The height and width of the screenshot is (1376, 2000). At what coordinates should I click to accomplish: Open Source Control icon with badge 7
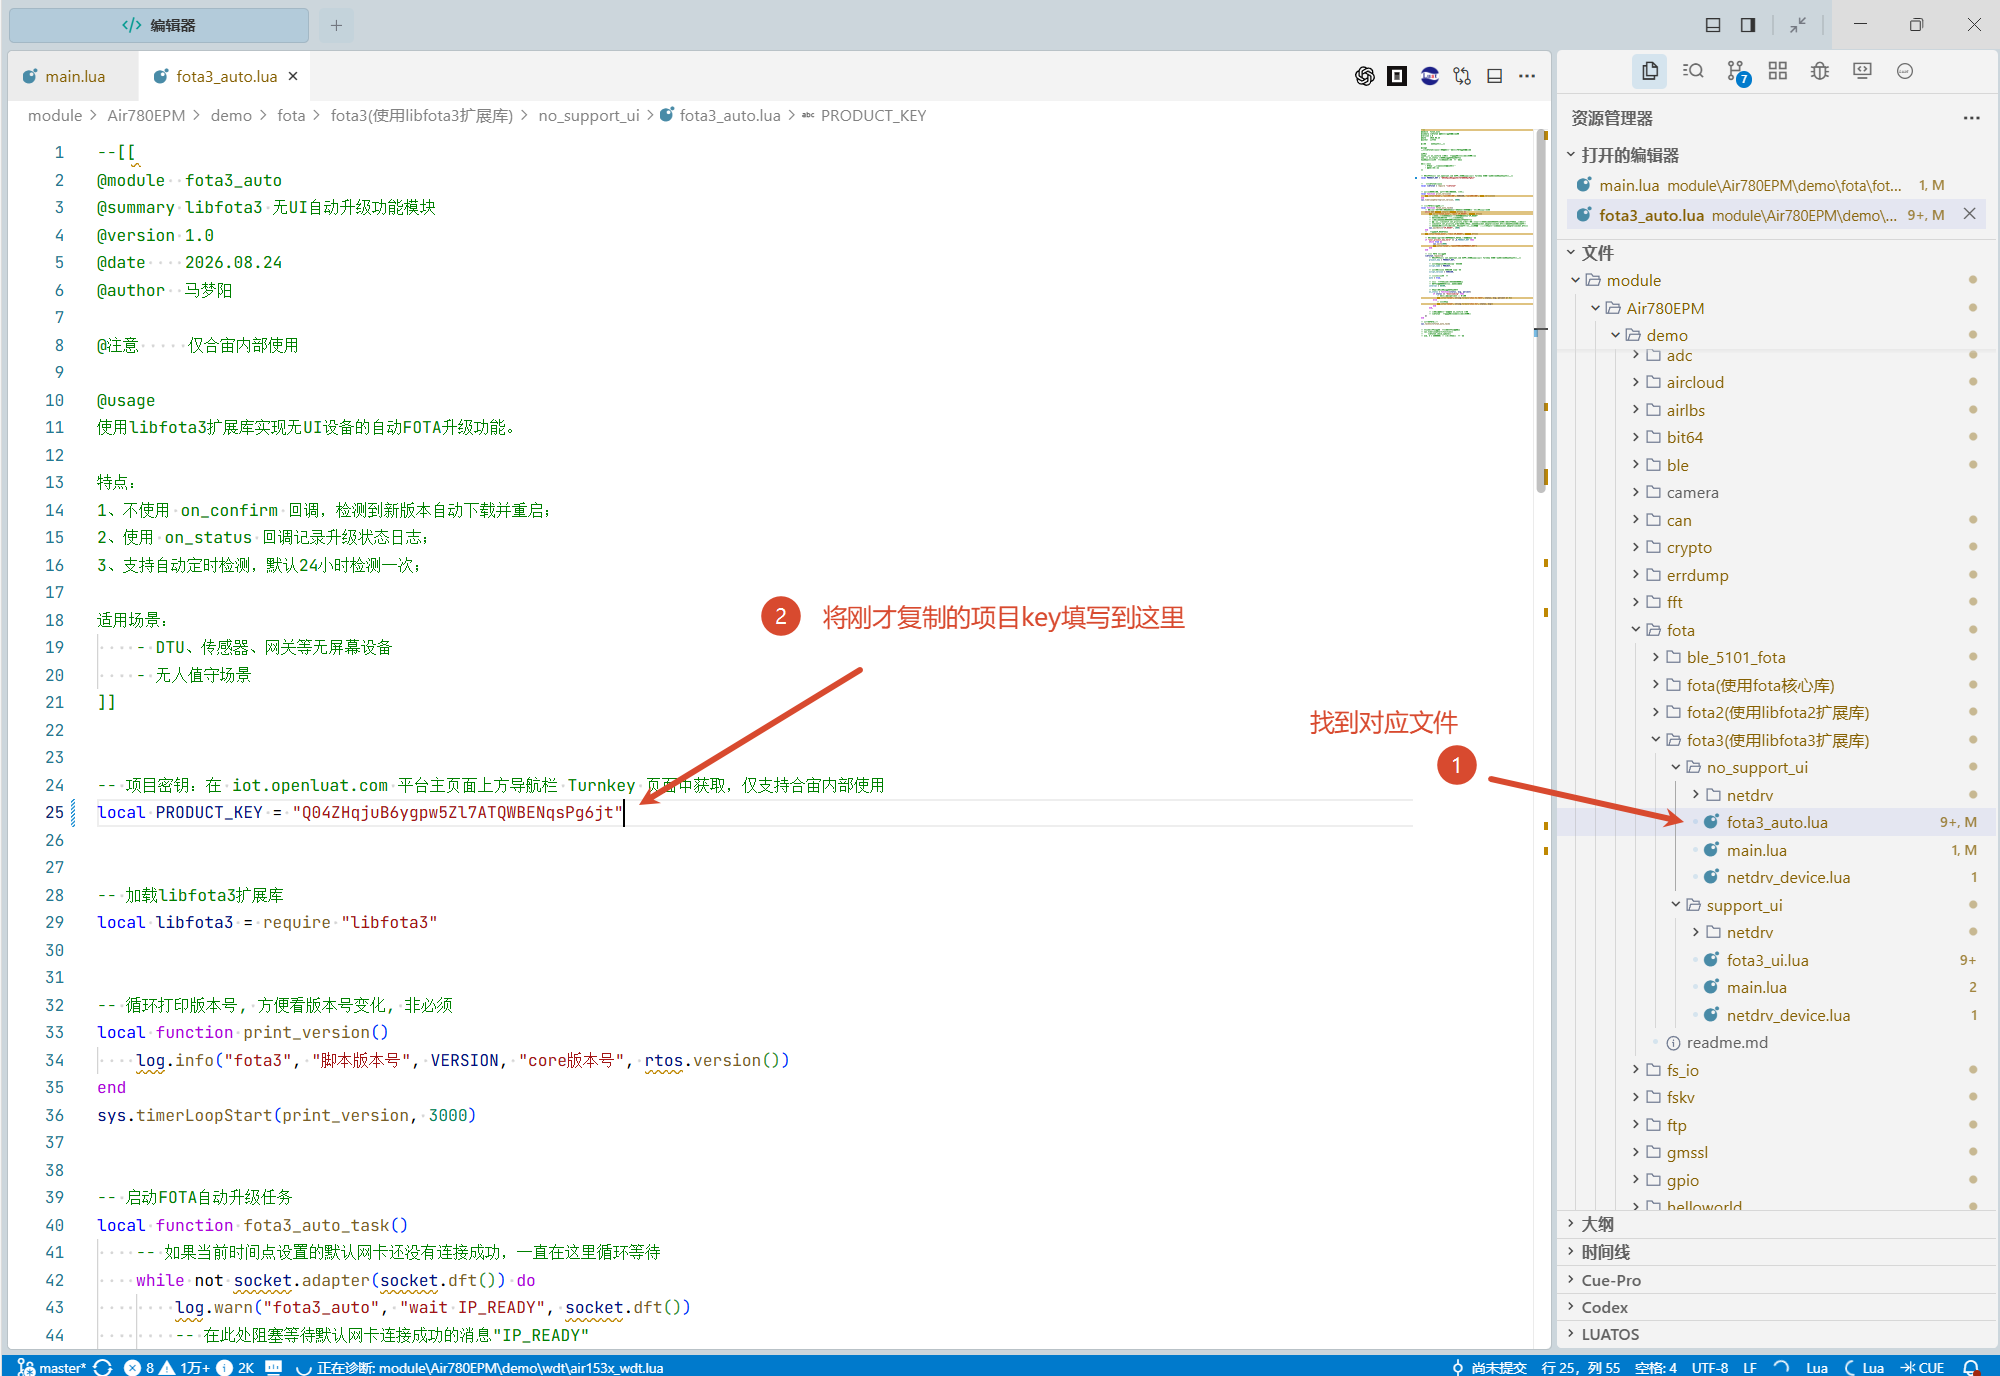tap(1737, 72)
